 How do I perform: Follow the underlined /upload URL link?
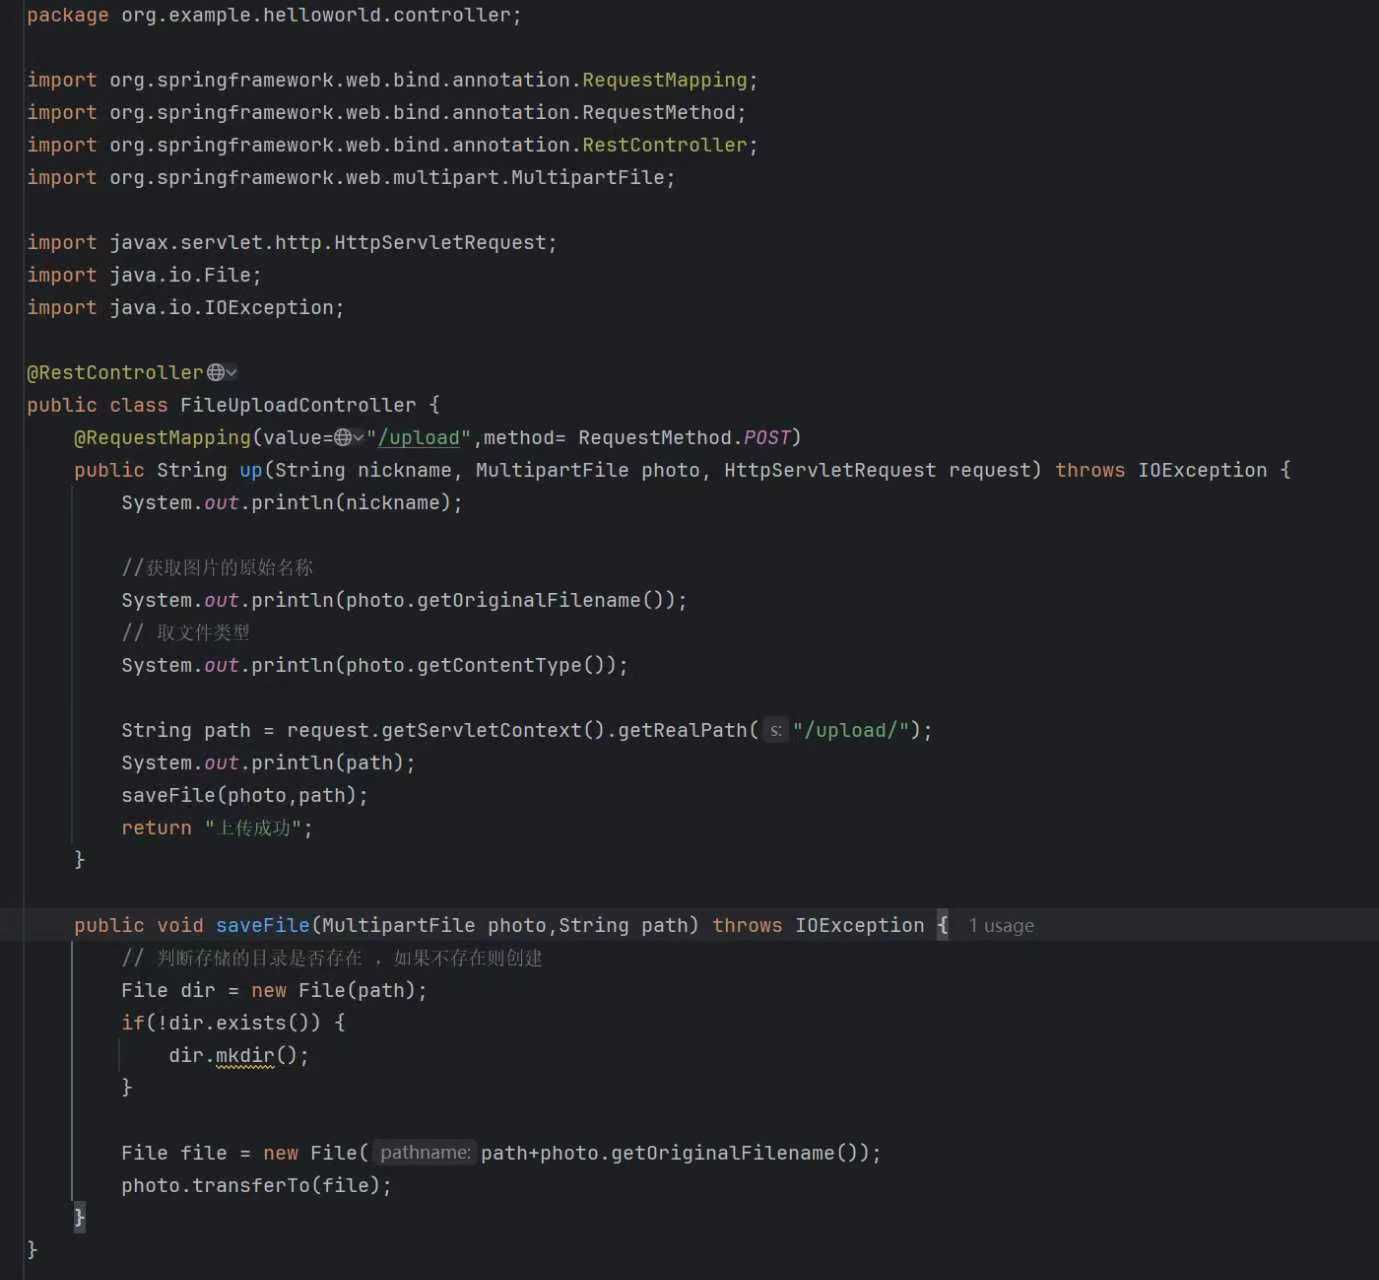point(418,438)
